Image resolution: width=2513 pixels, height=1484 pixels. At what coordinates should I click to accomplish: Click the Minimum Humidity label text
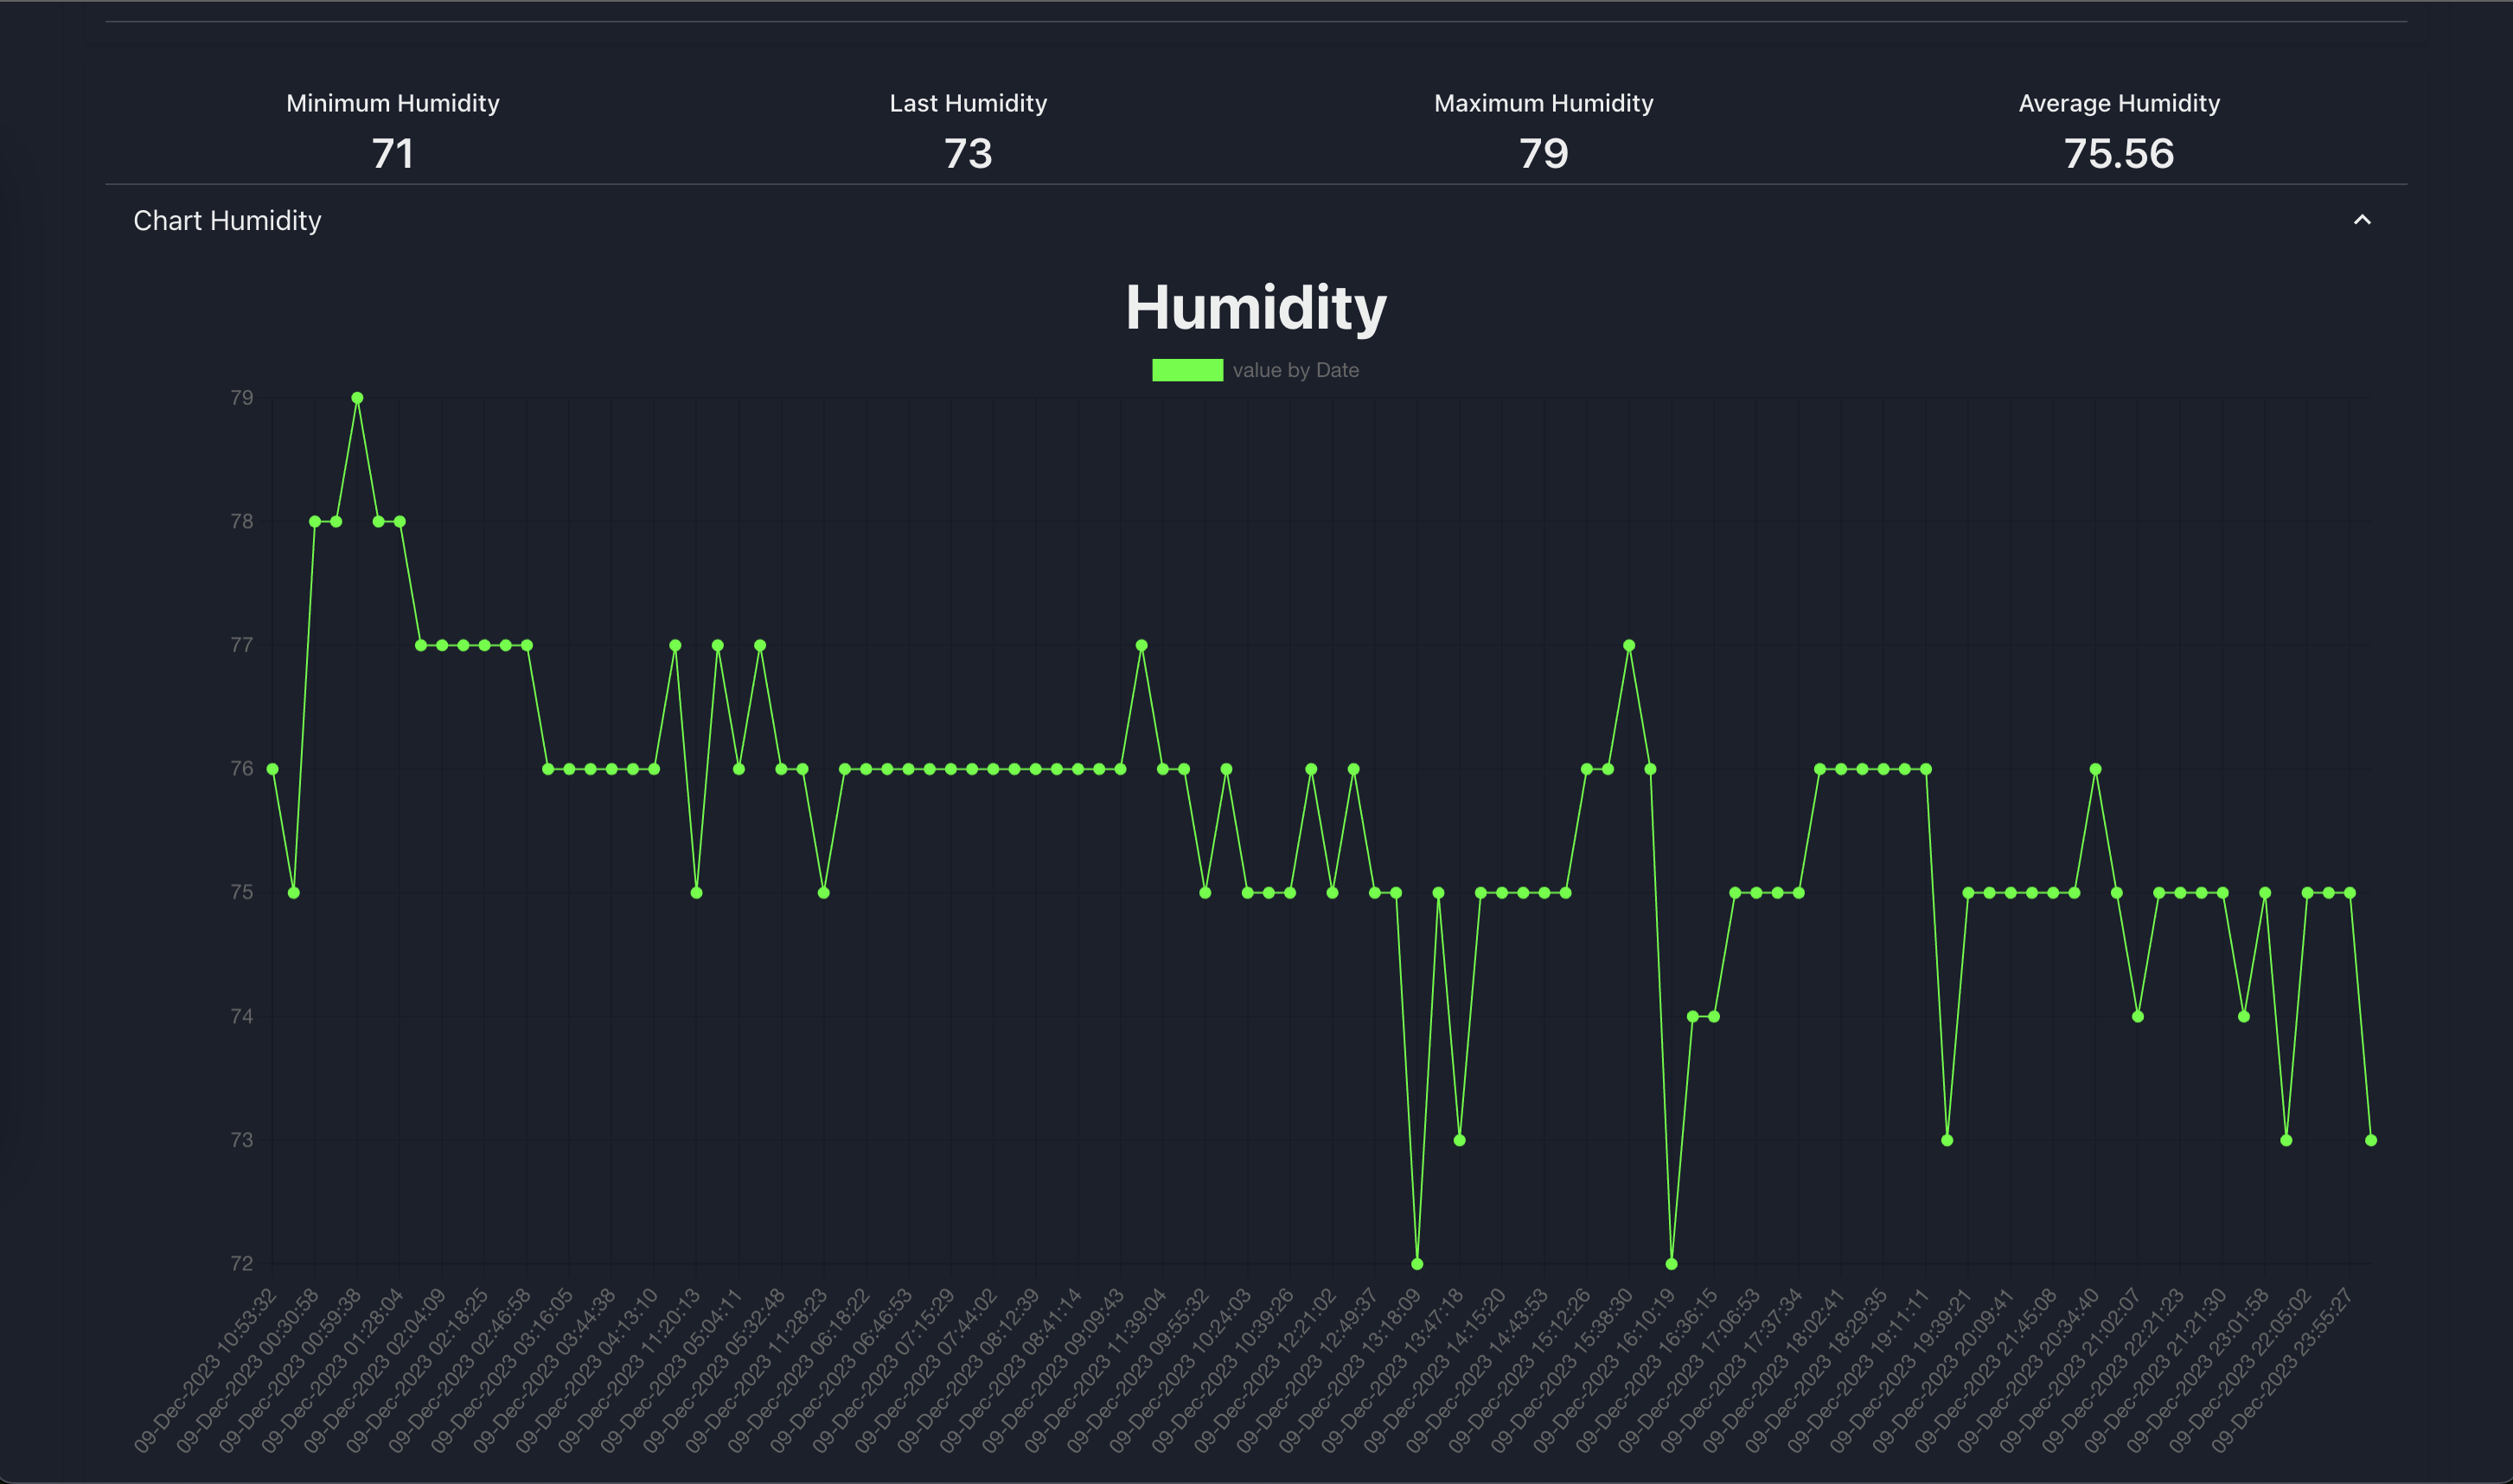tap(392, 103)
